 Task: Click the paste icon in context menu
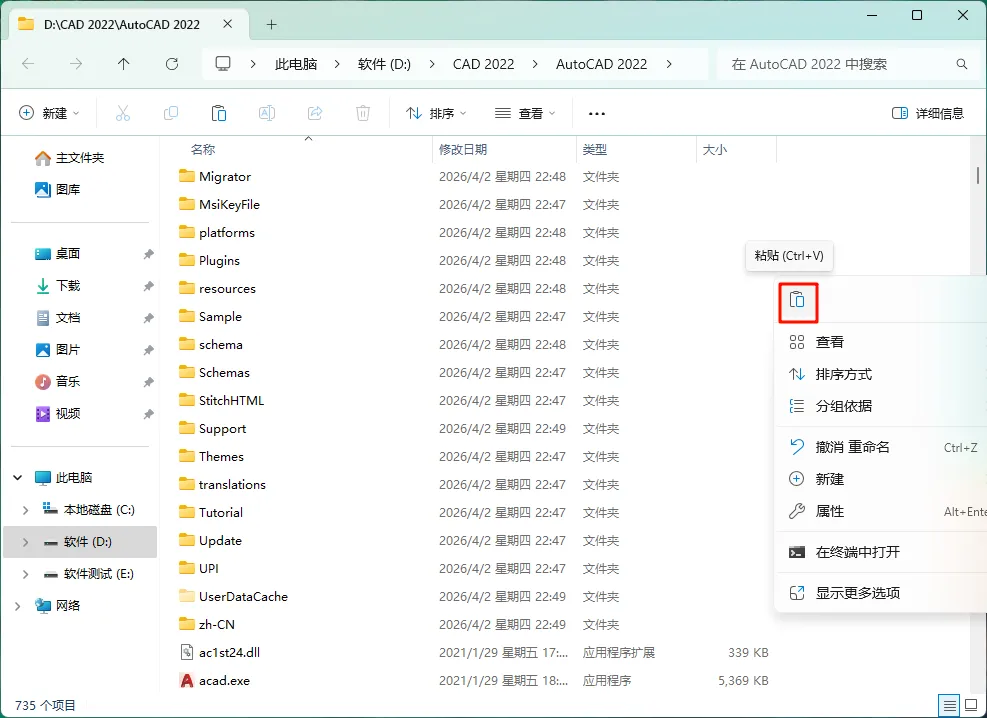(798, 300)
